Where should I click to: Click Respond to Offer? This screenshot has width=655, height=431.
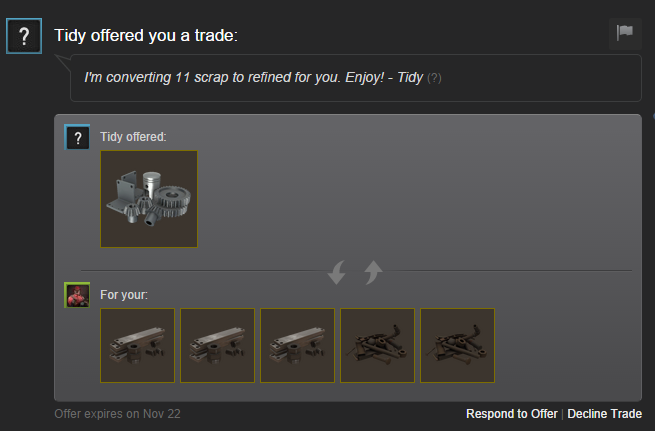pyautogui.click(x=512, y=414)
